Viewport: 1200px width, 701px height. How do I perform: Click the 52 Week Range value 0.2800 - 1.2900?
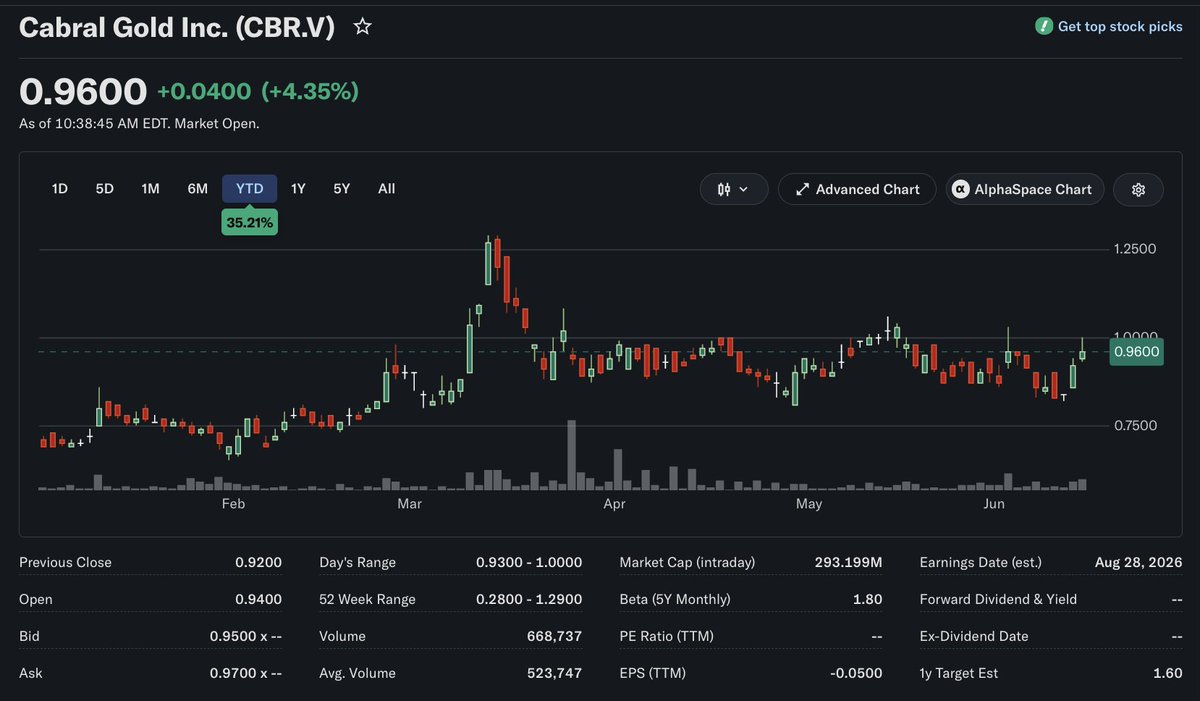point(529,599)
